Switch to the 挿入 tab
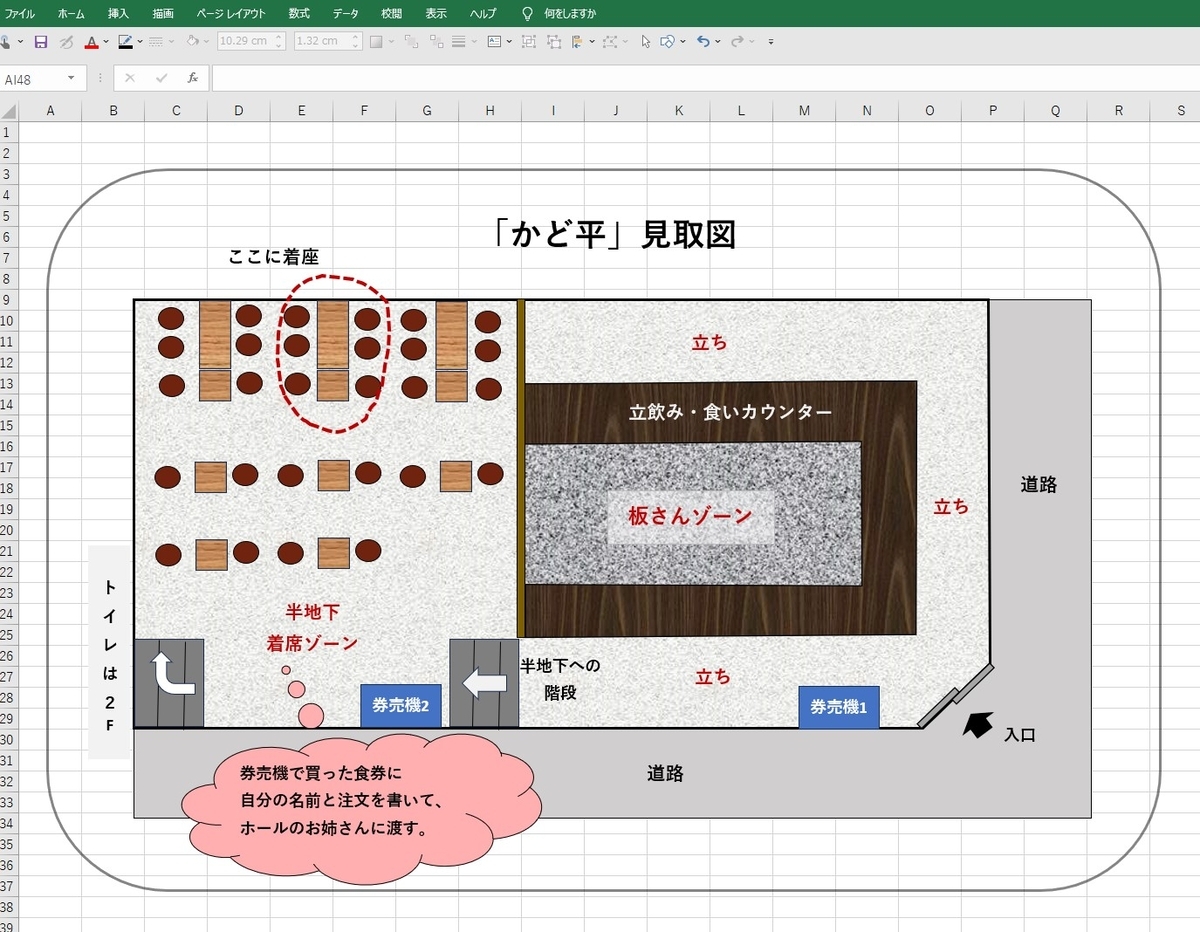 click(x=118, y=13)
